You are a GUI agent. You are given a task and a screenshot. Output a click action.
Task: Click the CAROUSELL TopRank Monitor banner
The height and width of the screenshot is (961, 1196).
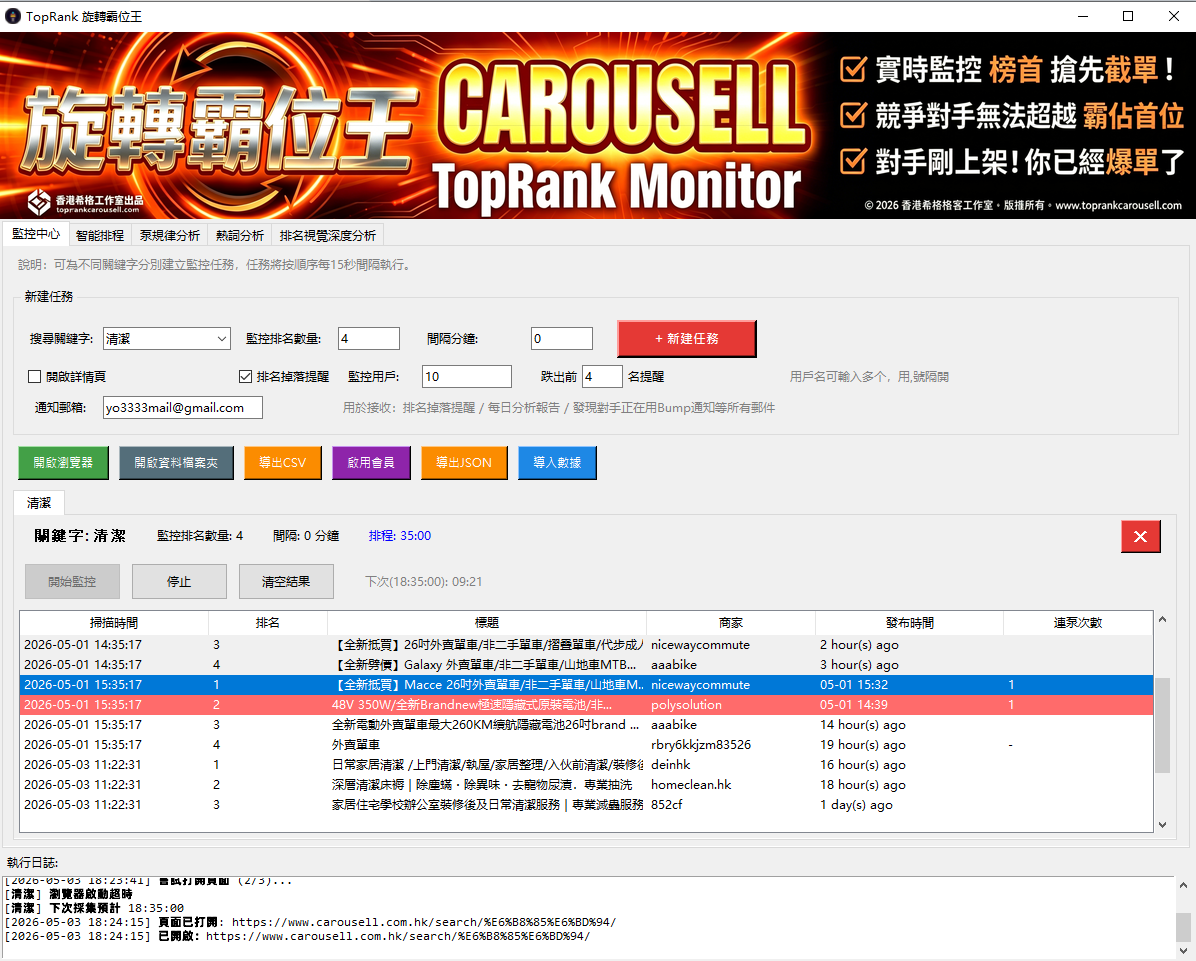pos(598,125)
